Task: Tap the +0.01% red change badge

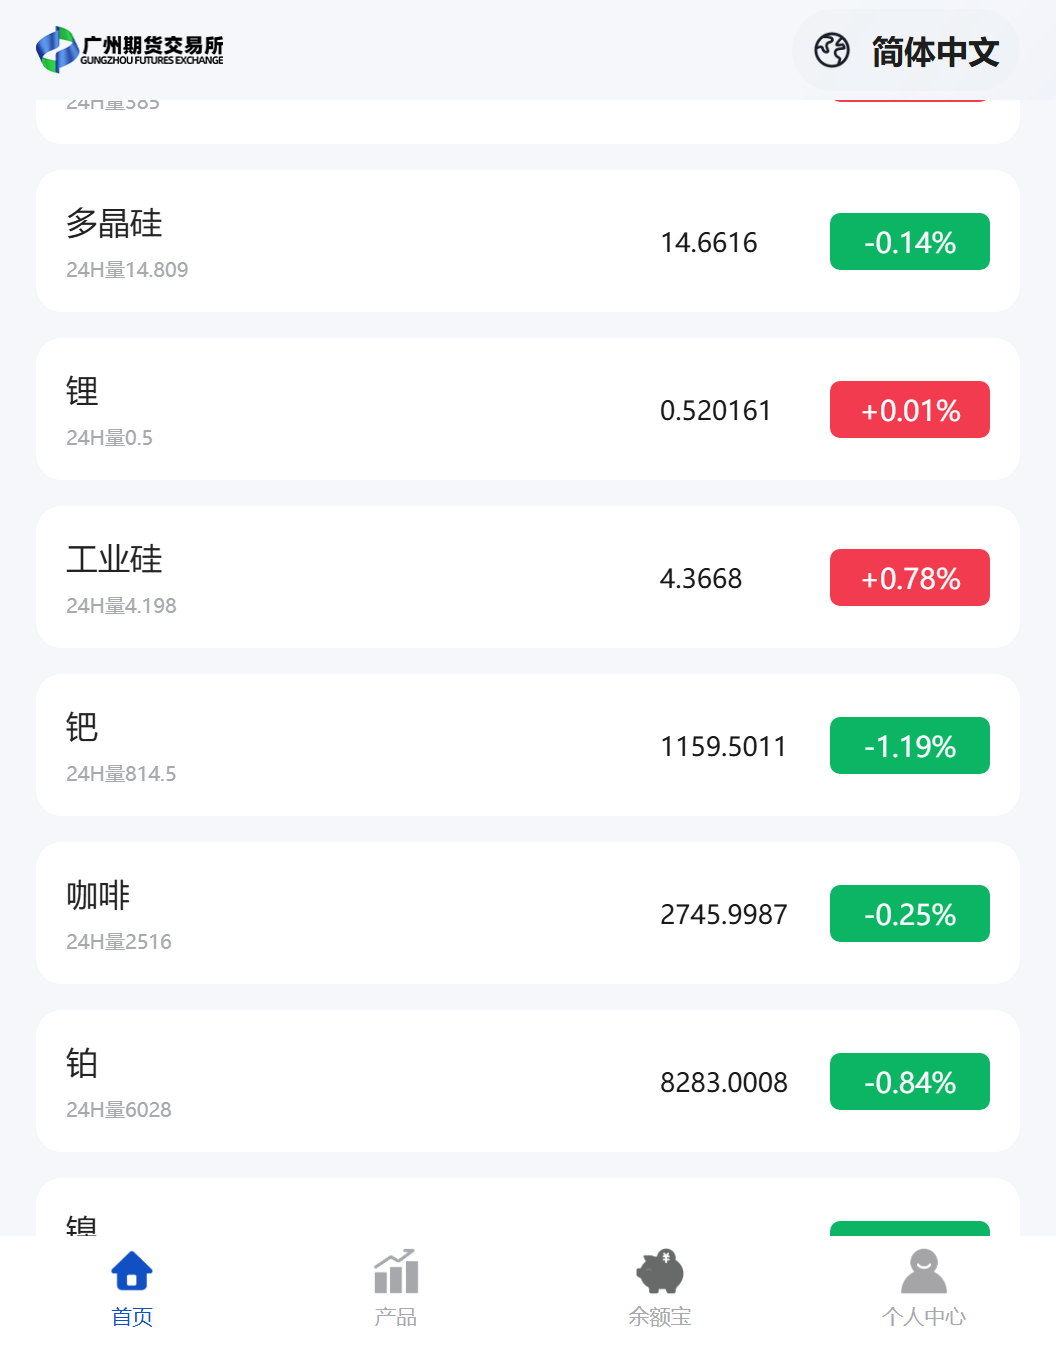Action: (x=910, y=410)
